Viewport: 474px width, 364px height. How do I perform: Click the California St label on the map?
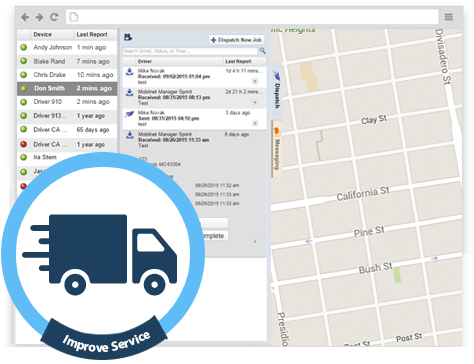coord(363,194)
